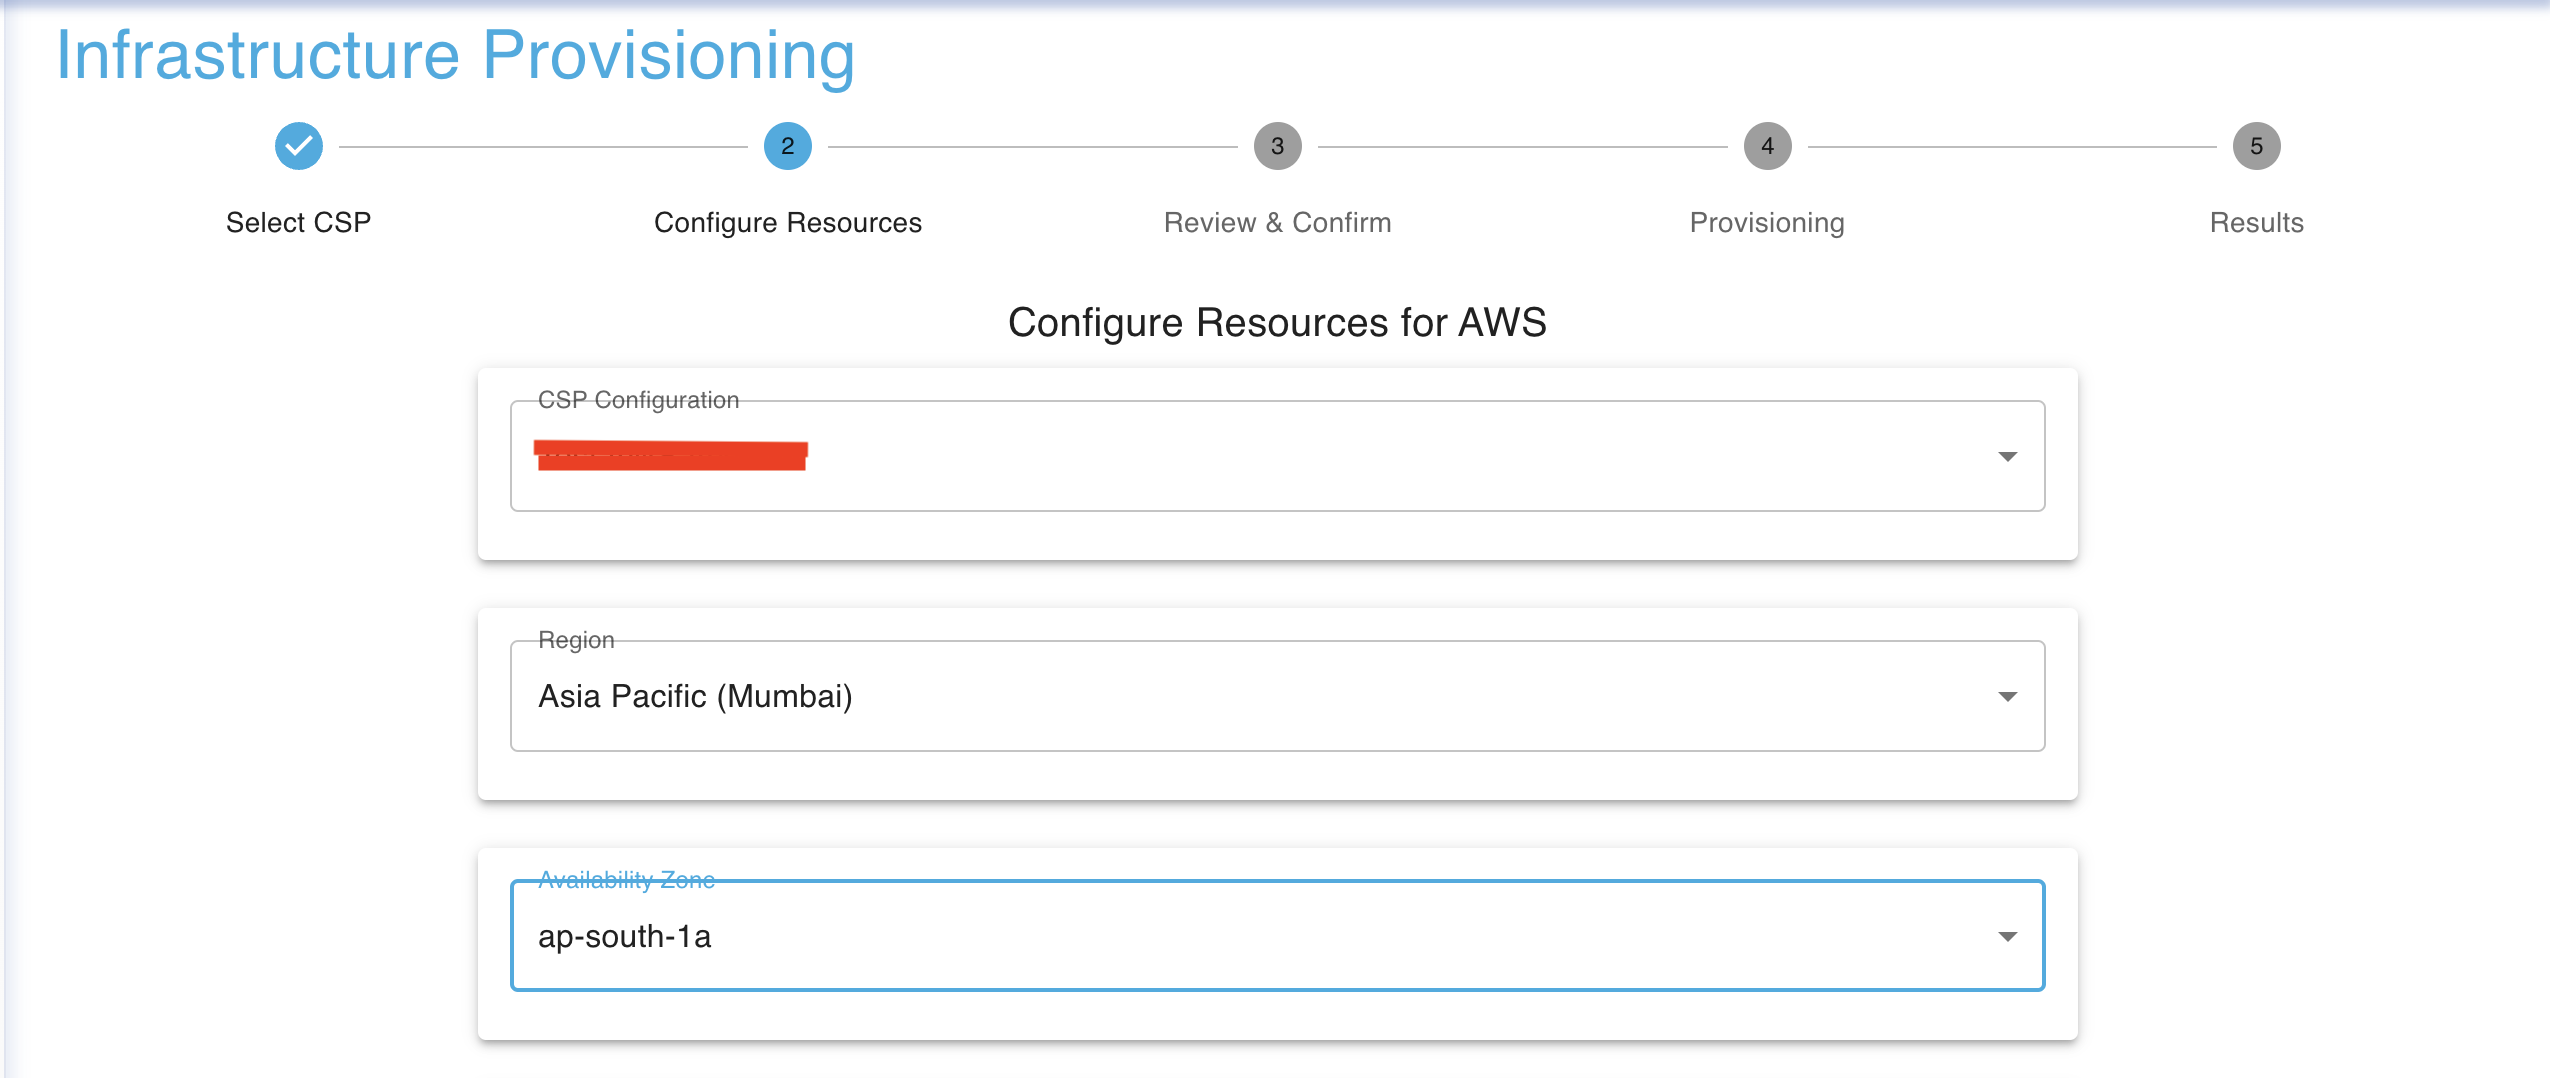Open the Region dropdown arrow
This screenshot has height=1078, width=2550.
click(2007, 697)
